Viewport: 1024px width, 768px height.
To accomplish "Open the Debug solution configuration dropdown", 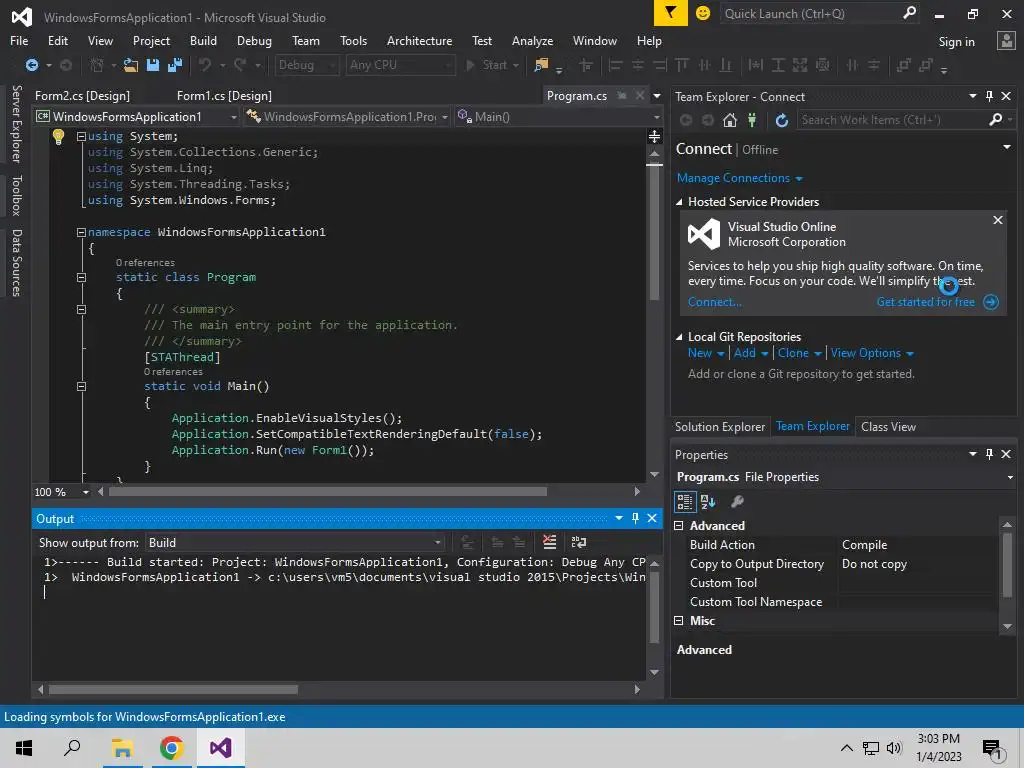I will pos(306,65).
